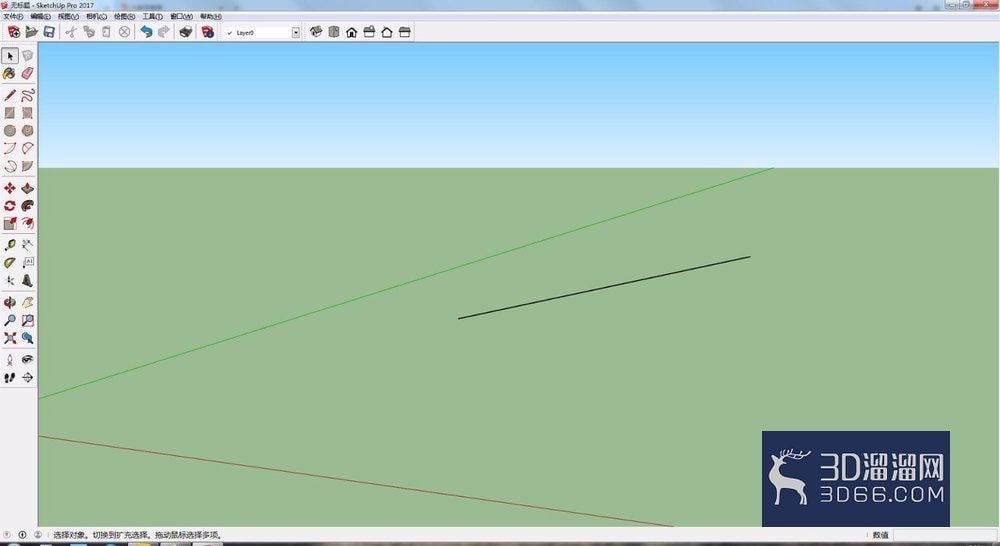Choose the Circle tool
Image resolution: width=1000 pixels, height=546 pixels.
click(10, 131)
